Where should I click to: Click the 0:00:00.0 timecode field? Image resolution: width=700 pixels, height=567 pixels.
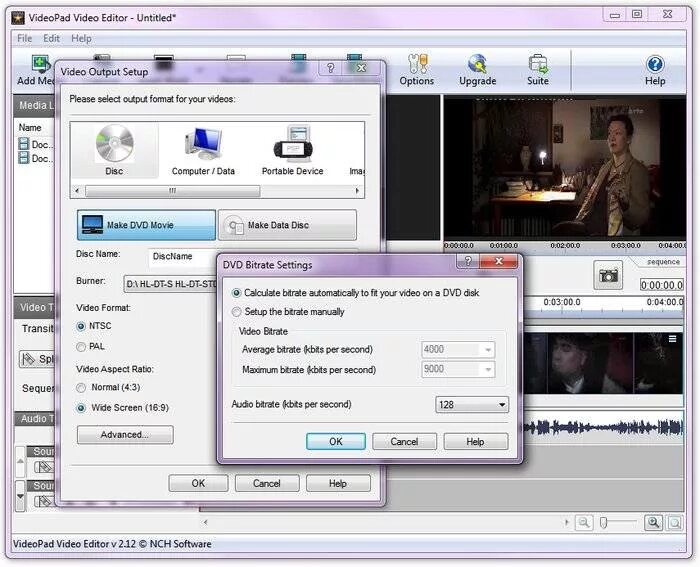661,285
